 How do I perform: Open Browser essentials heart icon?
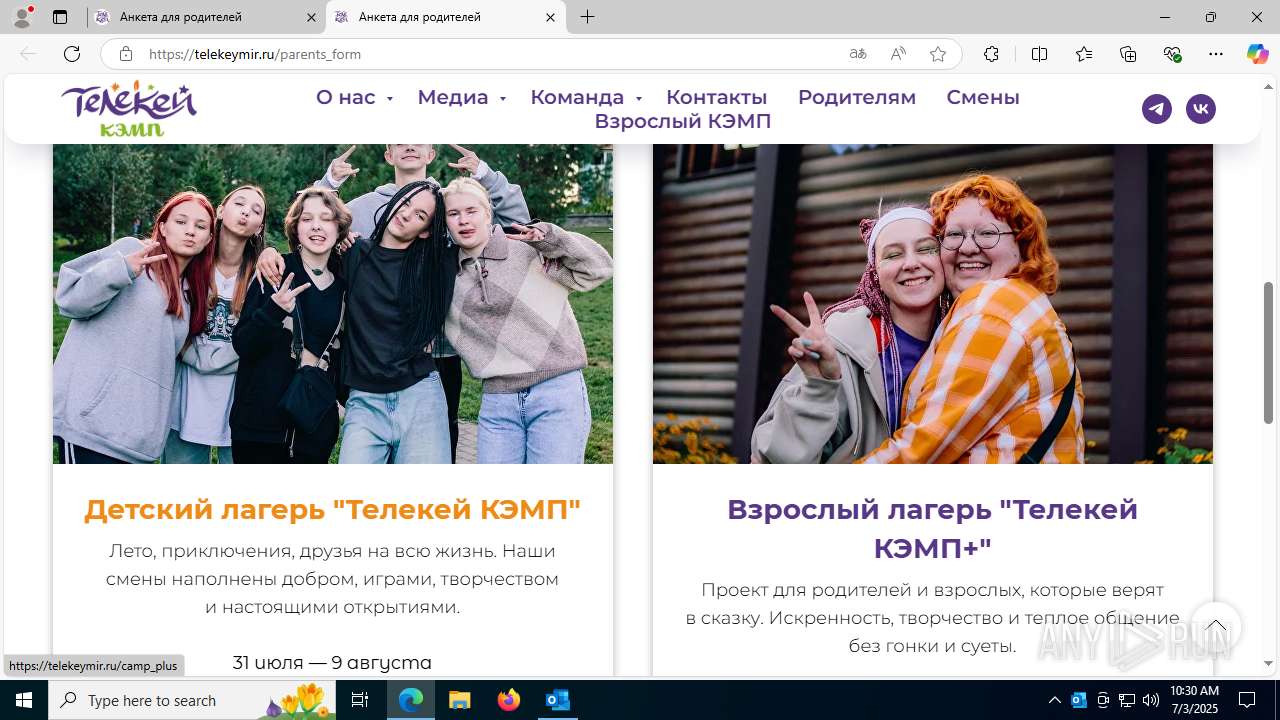coord(1172,54)
